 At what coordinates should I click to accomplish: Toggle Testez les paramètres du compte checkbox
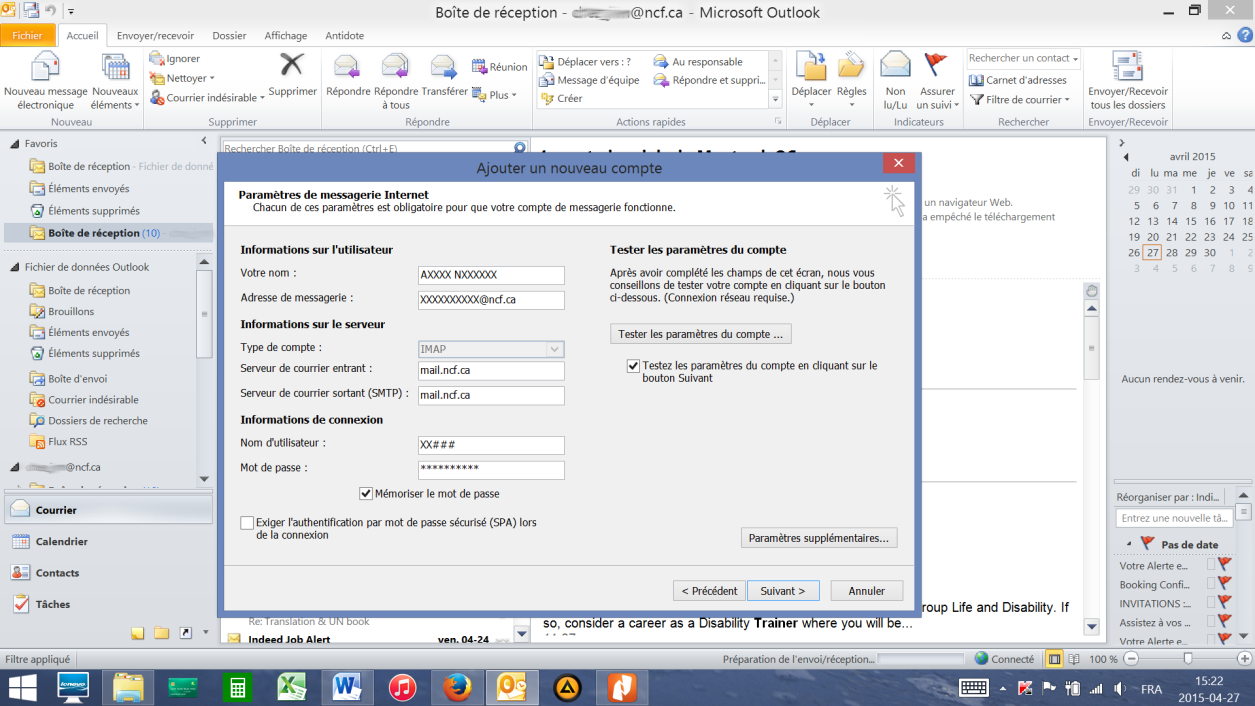coord(633,366)
